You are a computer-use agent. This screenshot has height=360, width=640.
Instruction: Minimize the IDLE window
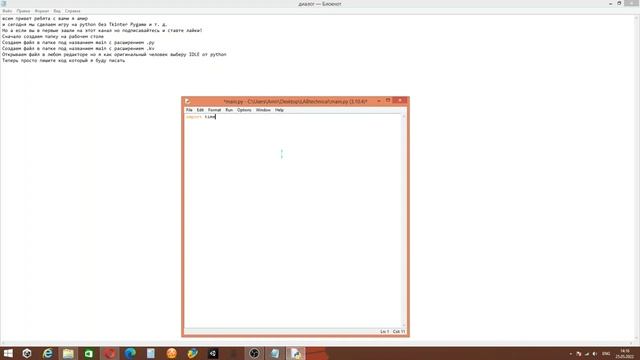[x=379, y=100]
